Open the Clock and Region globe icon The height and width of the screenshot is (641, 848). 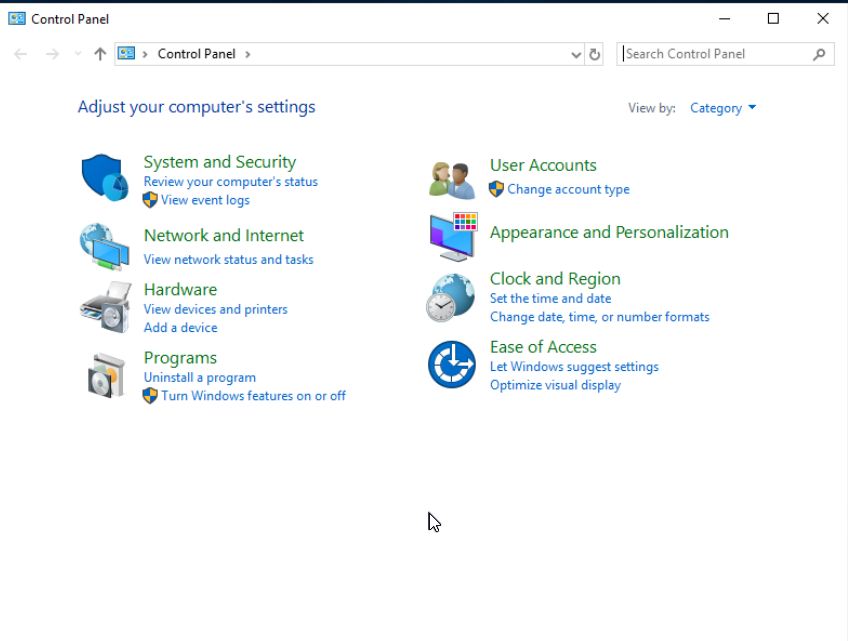point(451,298)
